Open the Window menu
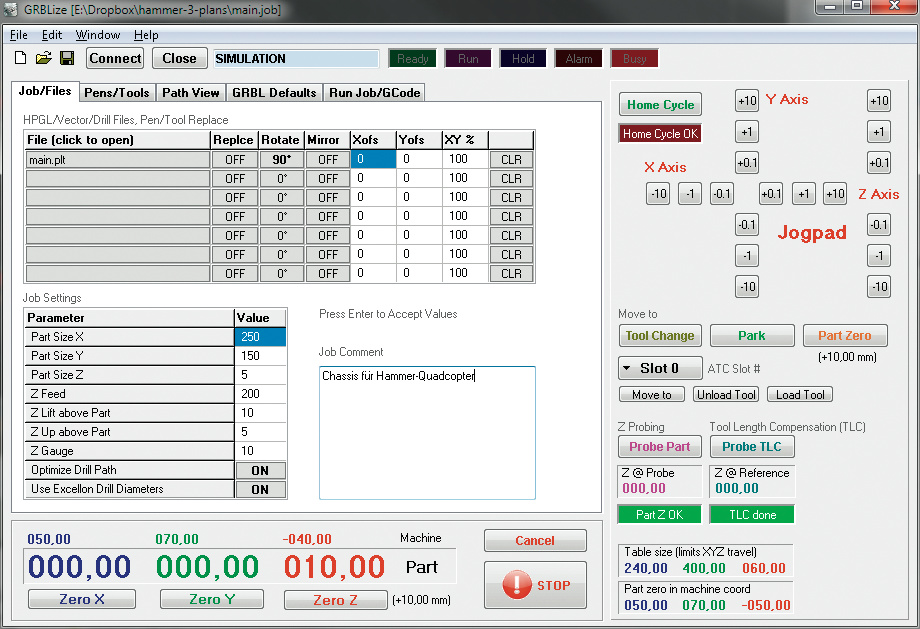The image size is (920, 629). pyautogui.click(x=97, y=35)
